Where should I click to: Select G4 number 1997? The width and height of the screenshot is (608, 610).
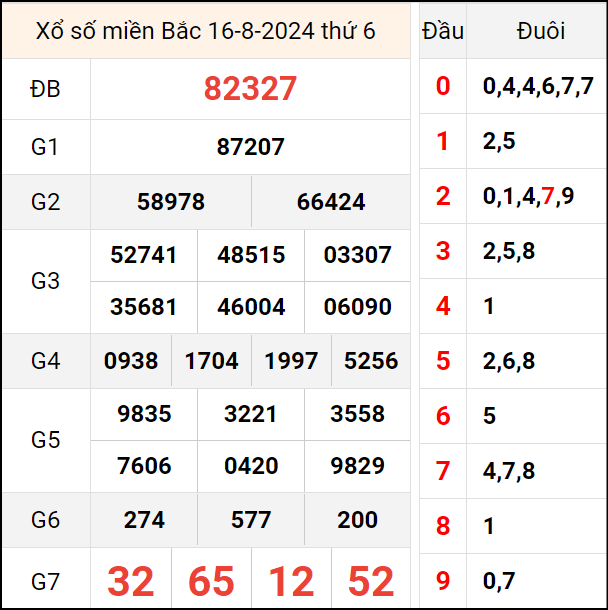pos(291,361)
